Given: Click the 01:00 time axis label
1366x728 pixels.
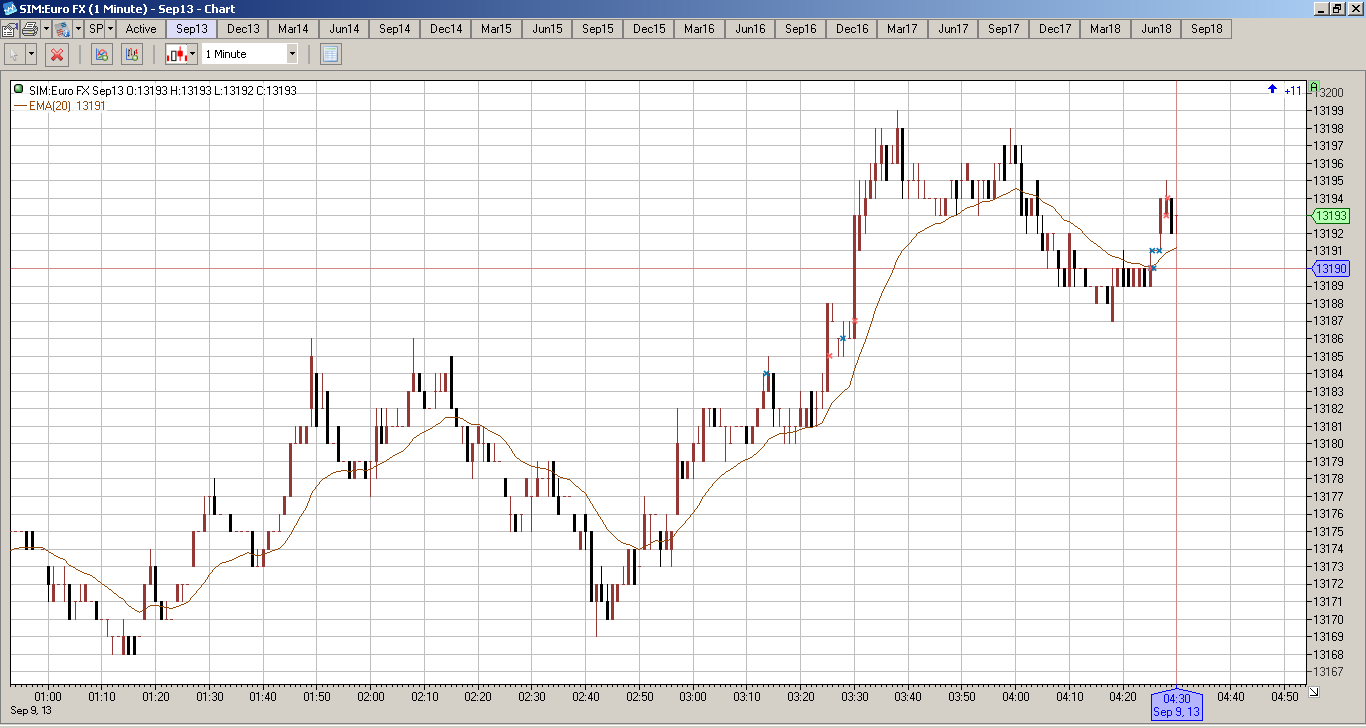Looking at the screenshot, I should (48, 696).
